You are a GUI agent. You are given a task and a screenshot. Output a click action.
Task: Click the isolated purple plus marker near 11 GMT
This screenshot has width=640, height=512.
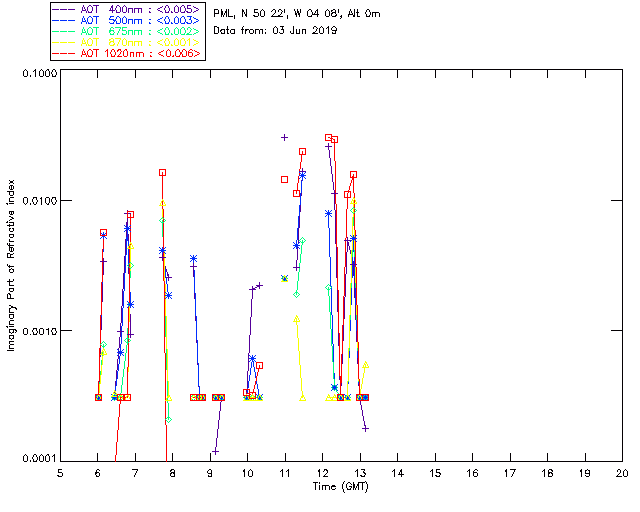click(x=284, y=138)
